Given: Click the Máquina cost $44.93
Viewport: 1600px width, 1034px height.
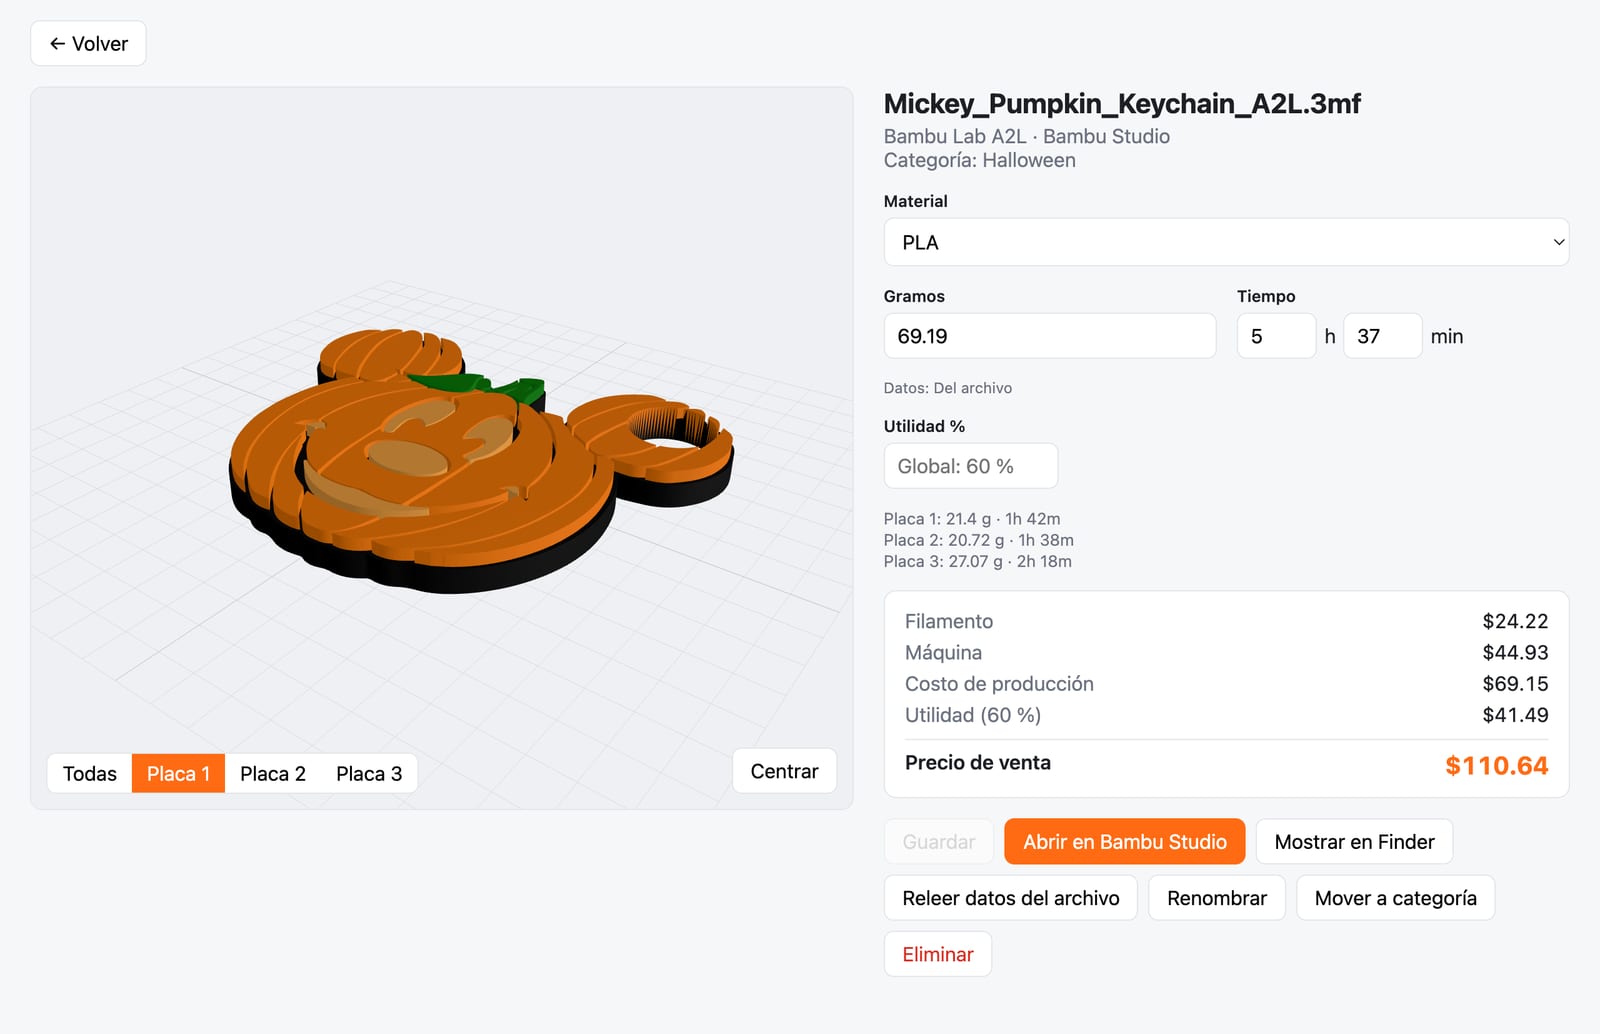Looking at the screenshot, I should [x=1515, y=652].
